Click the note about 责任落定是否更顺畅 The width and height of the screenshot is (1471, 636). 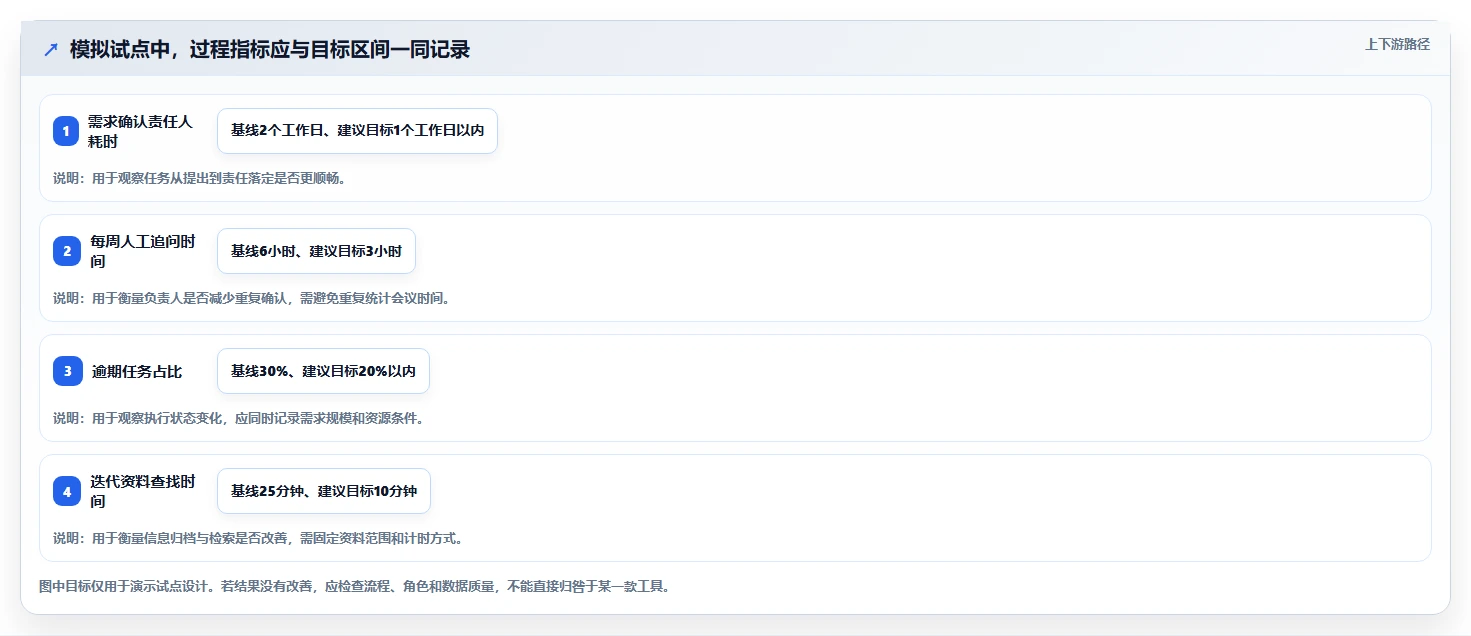(199, 178)
